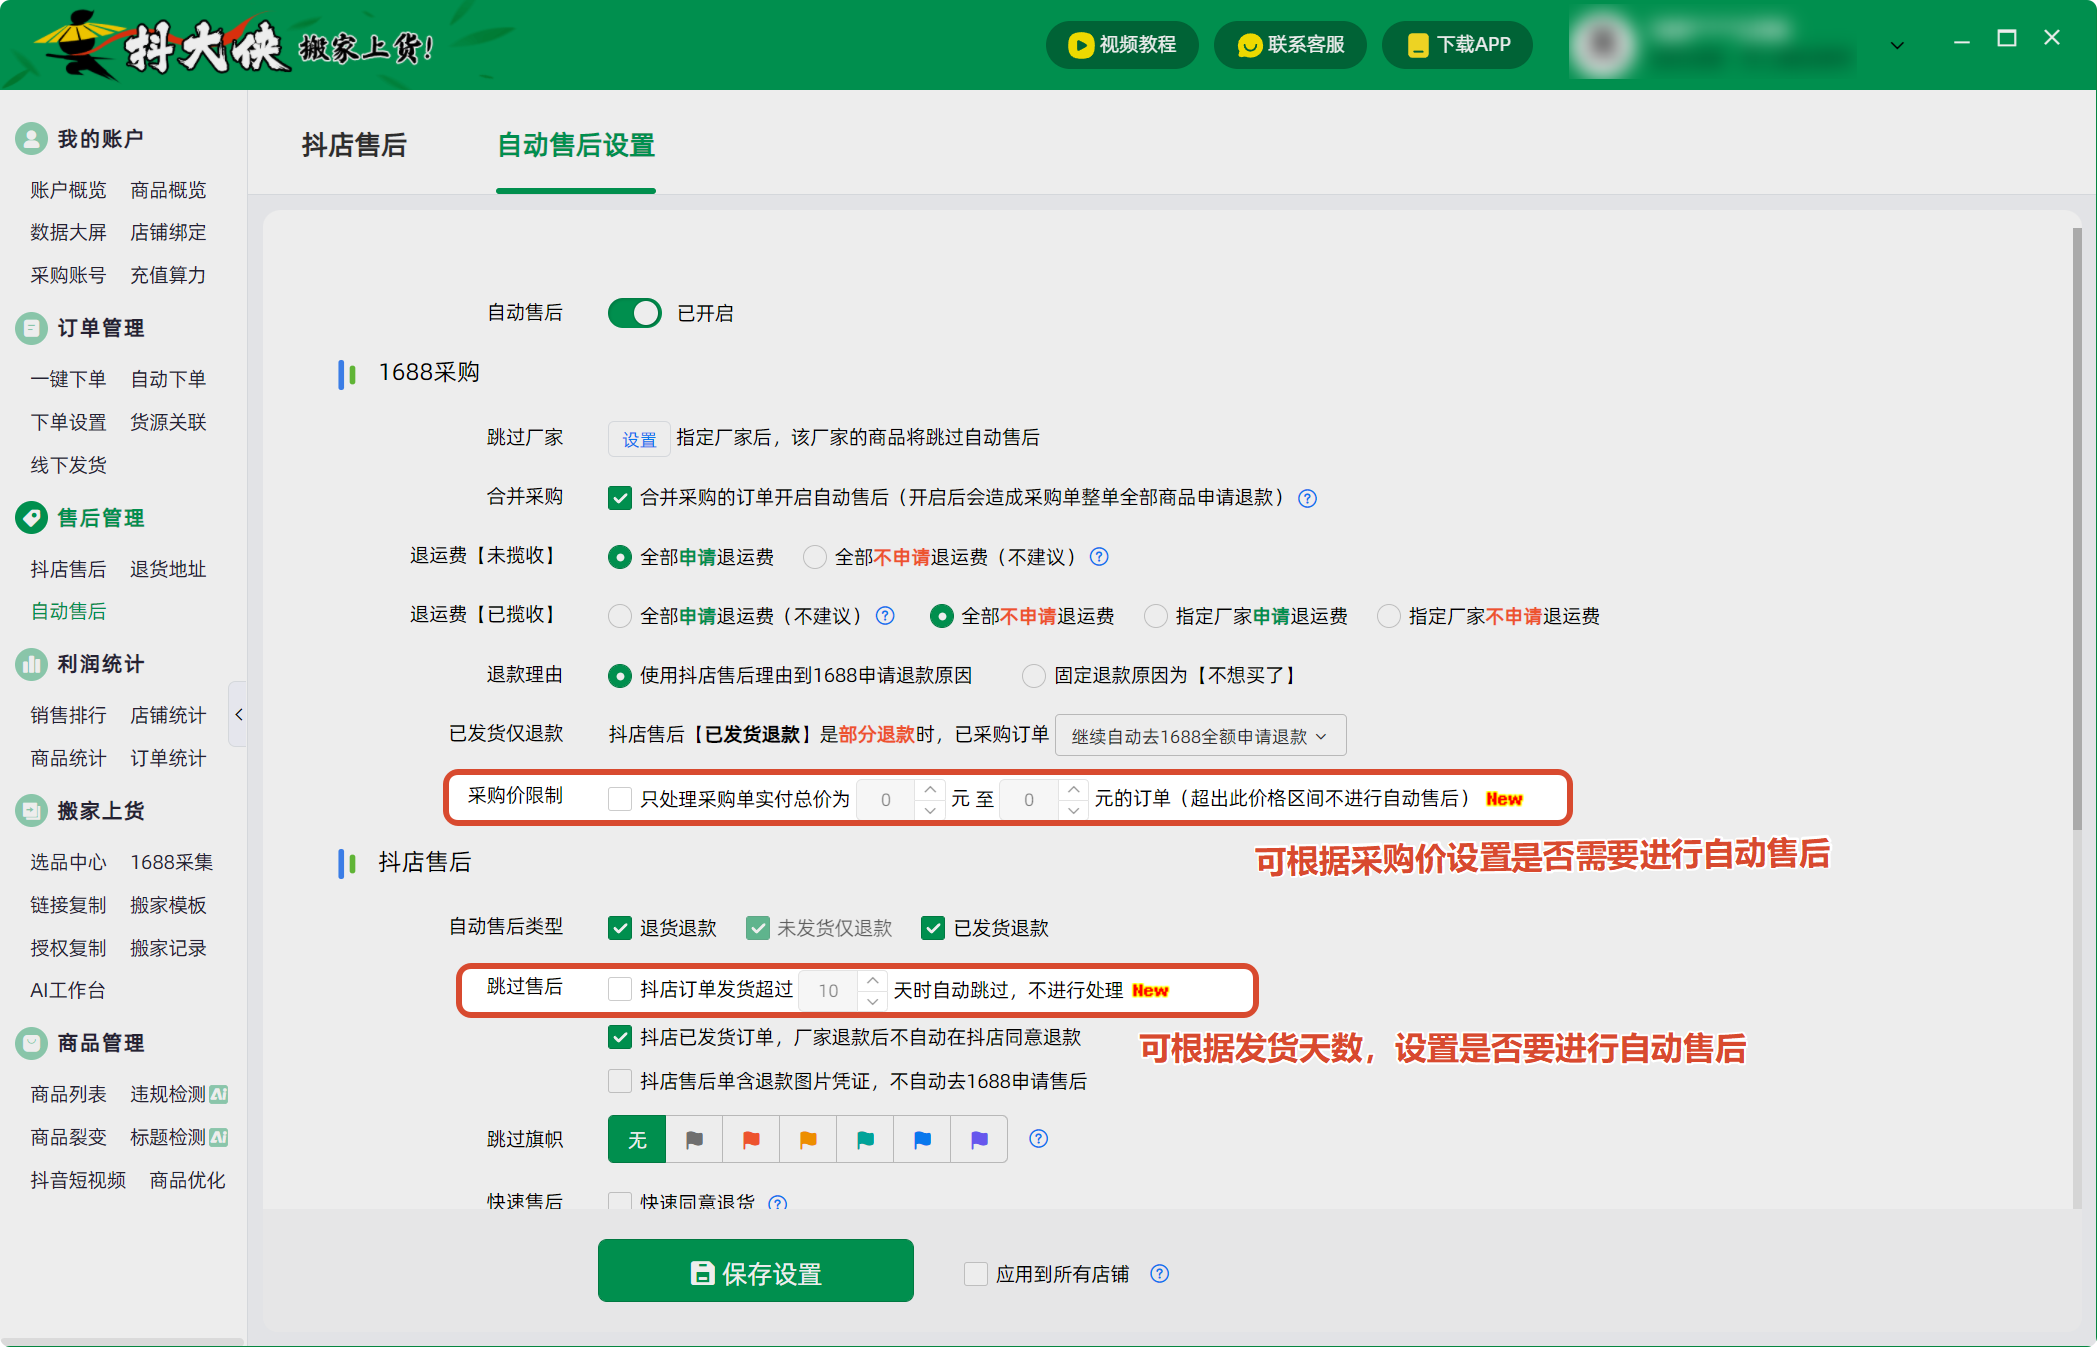The image size is (2097, 1347).
Task: Open help icon beside 全部申请退运费（不建议）
Action: (x=885, y=616)
